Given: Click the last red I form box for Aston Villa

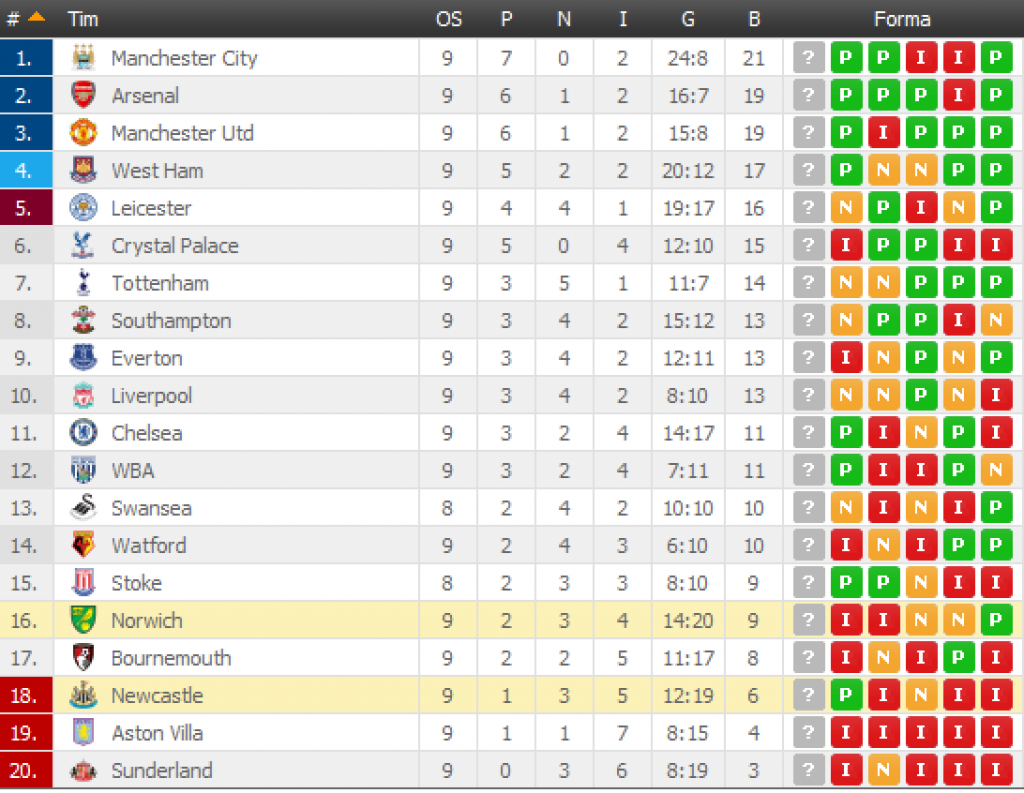Looking at the screenshot, I should point(996,733).
